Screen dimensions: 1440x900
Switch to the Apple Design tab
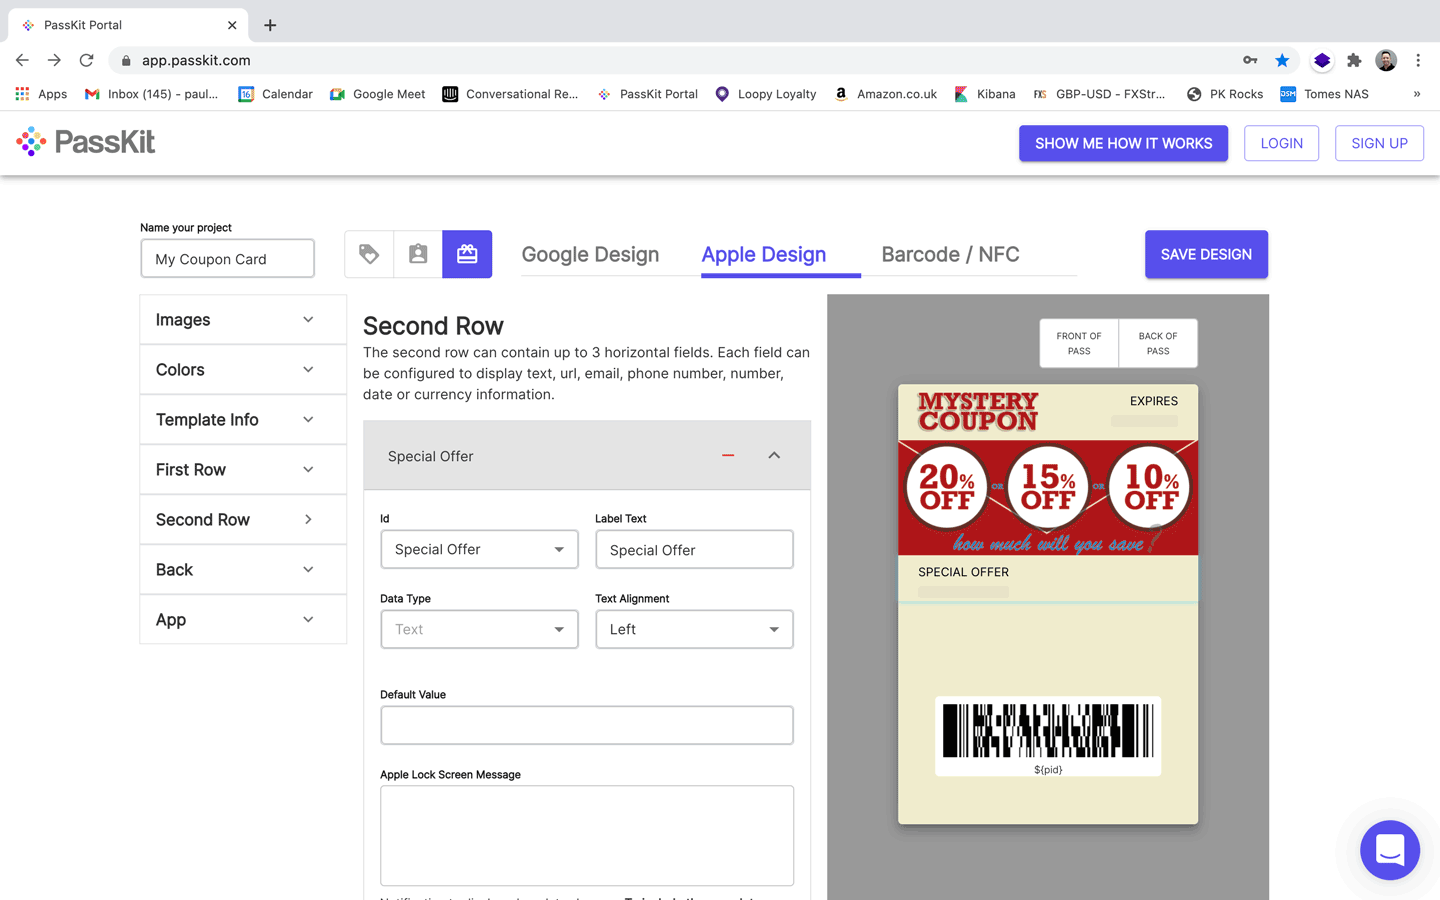[764, 254]
